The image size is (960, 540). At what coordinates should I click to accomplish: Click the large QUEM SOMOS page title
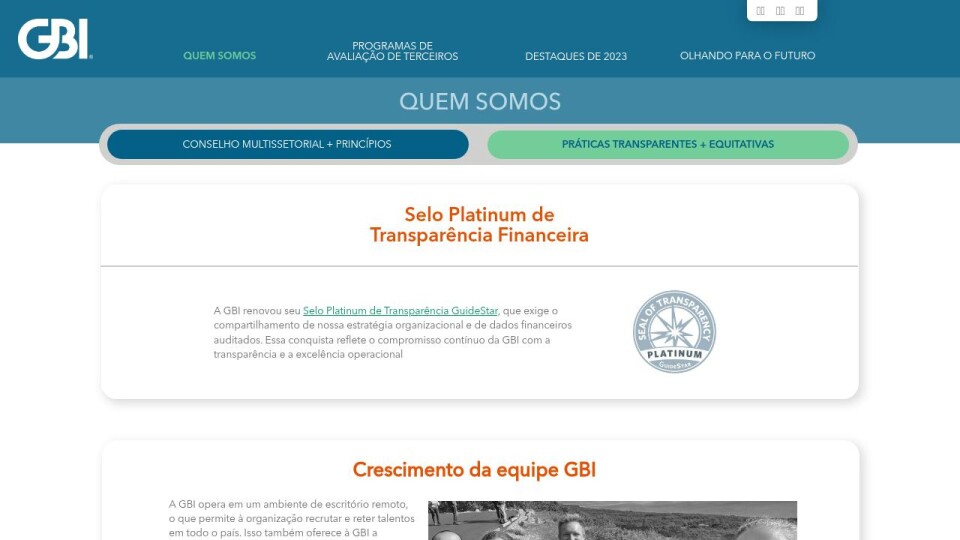480,102
